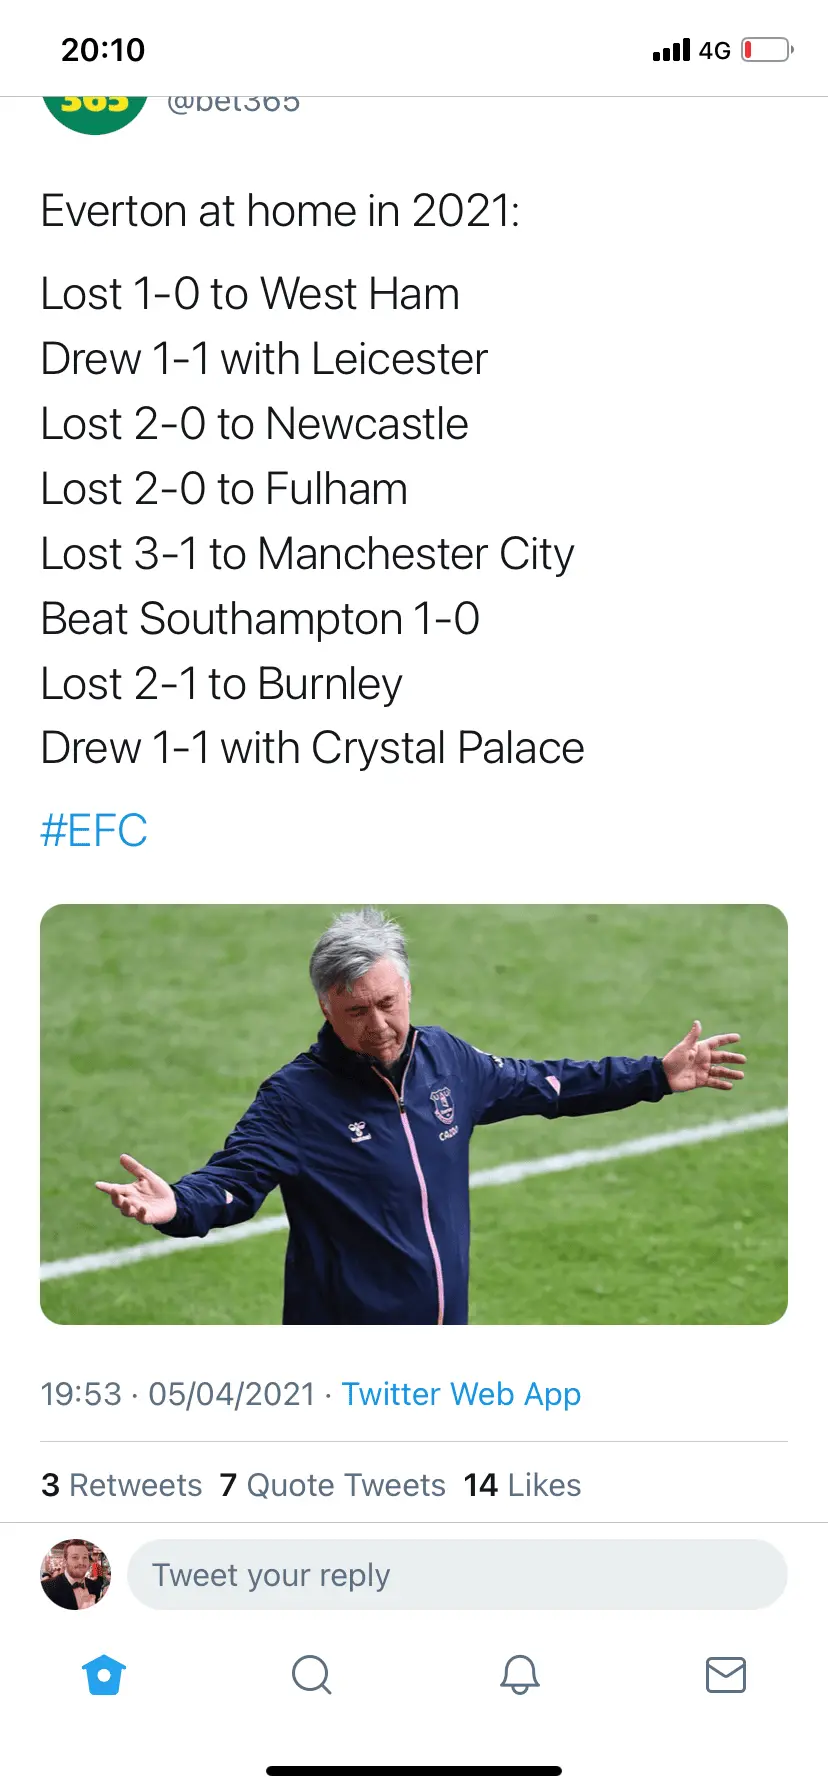Show the 14 Likes list
828x1792 pixels.
(522, 1485)
